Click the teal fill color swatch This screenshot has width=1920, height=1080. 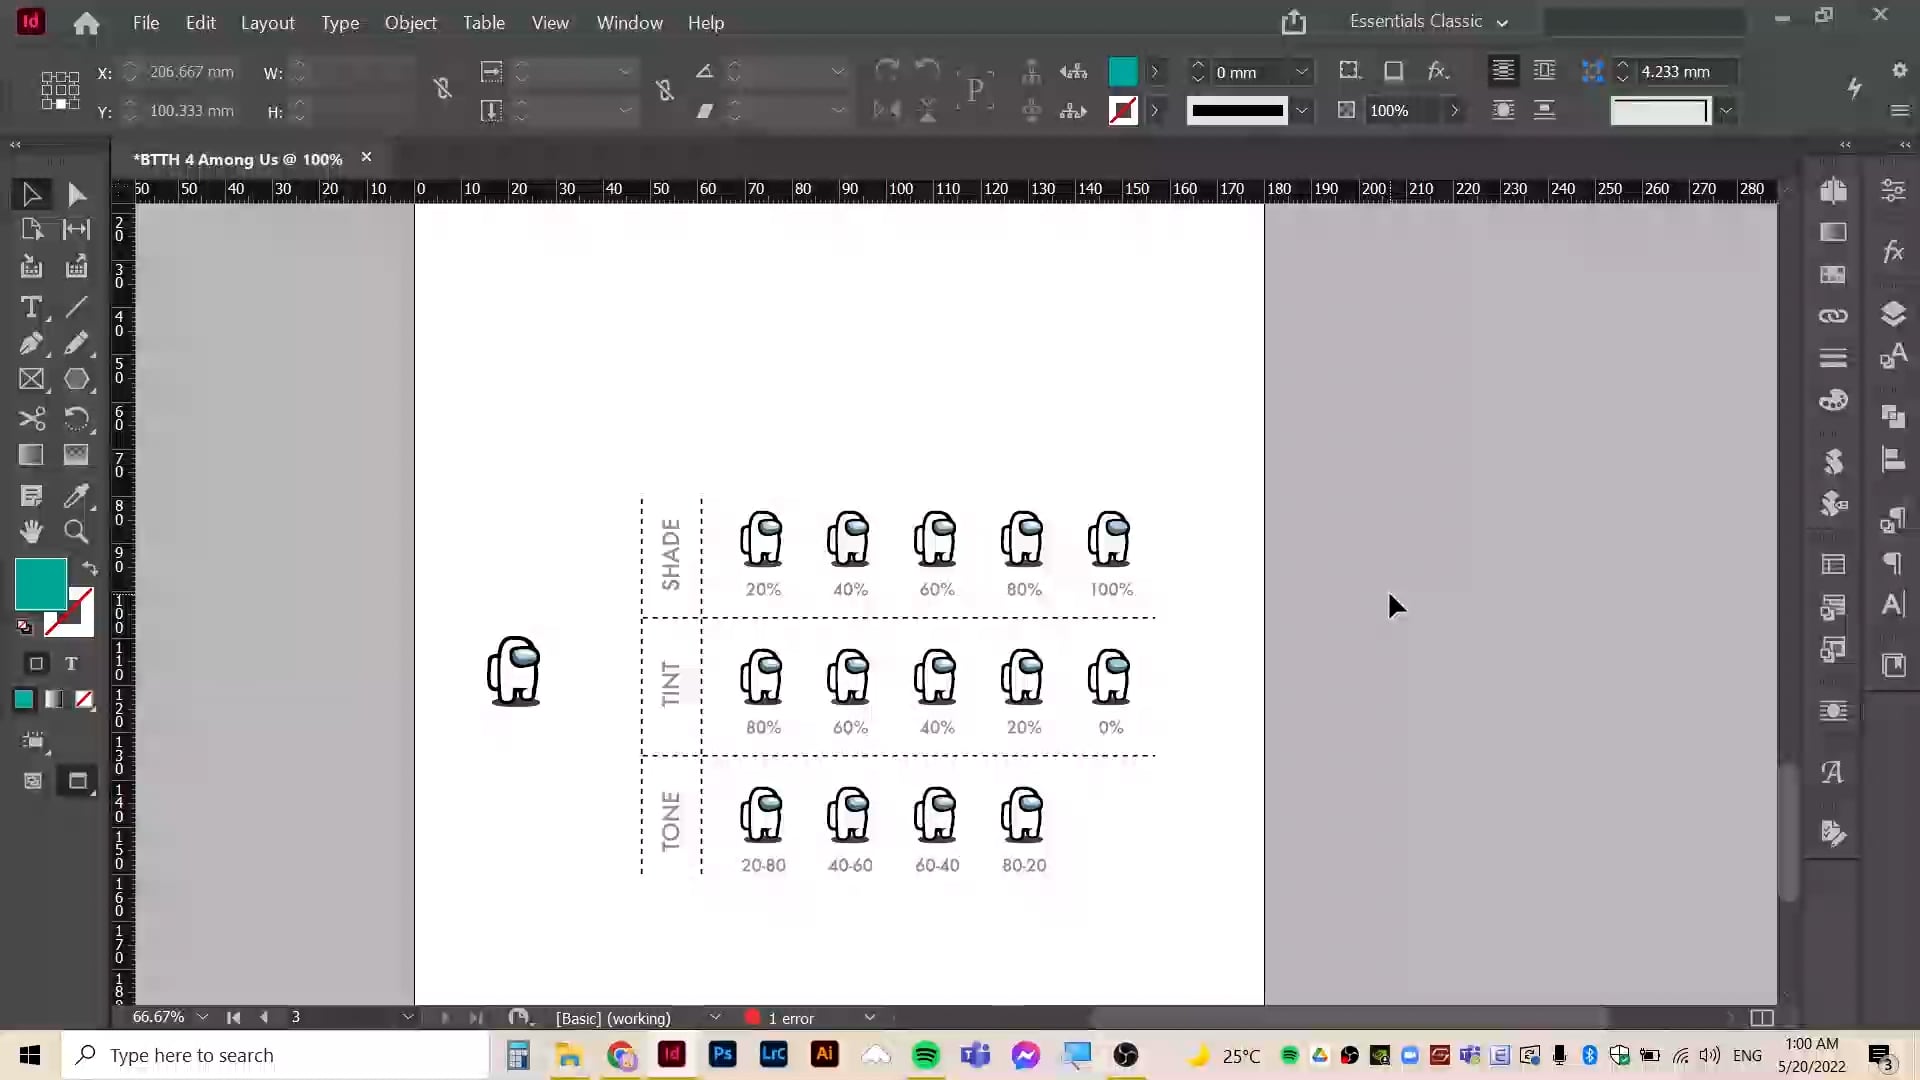click(40, 584)
